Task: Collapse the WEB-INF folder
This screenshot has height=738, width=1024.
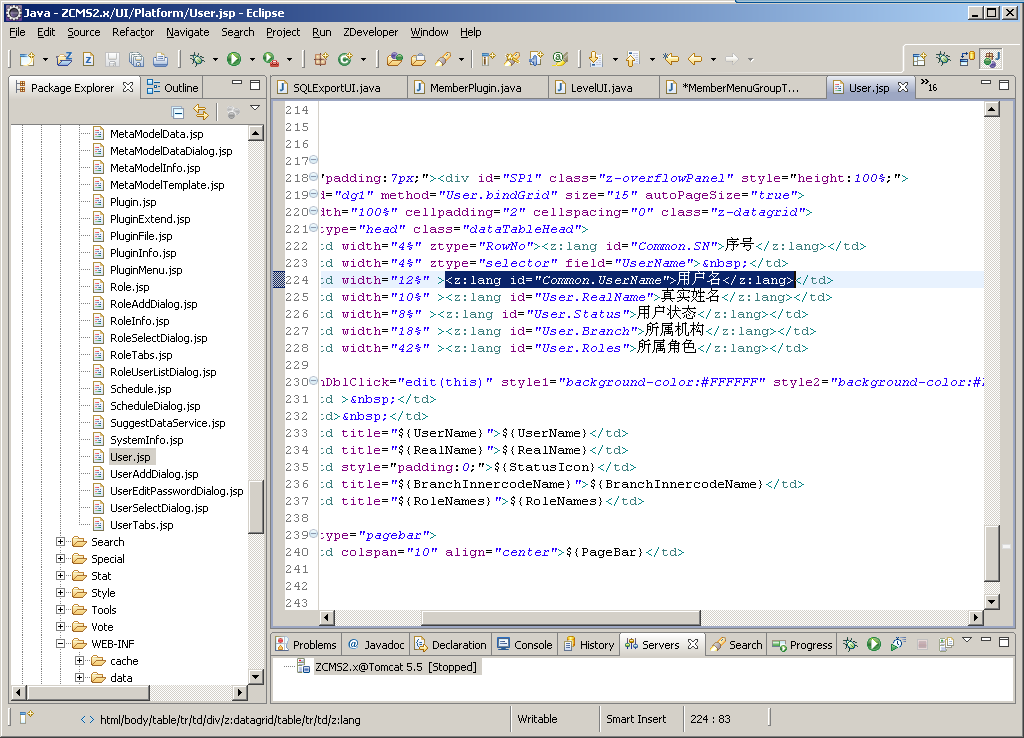Action: click(x=60, y=644)
